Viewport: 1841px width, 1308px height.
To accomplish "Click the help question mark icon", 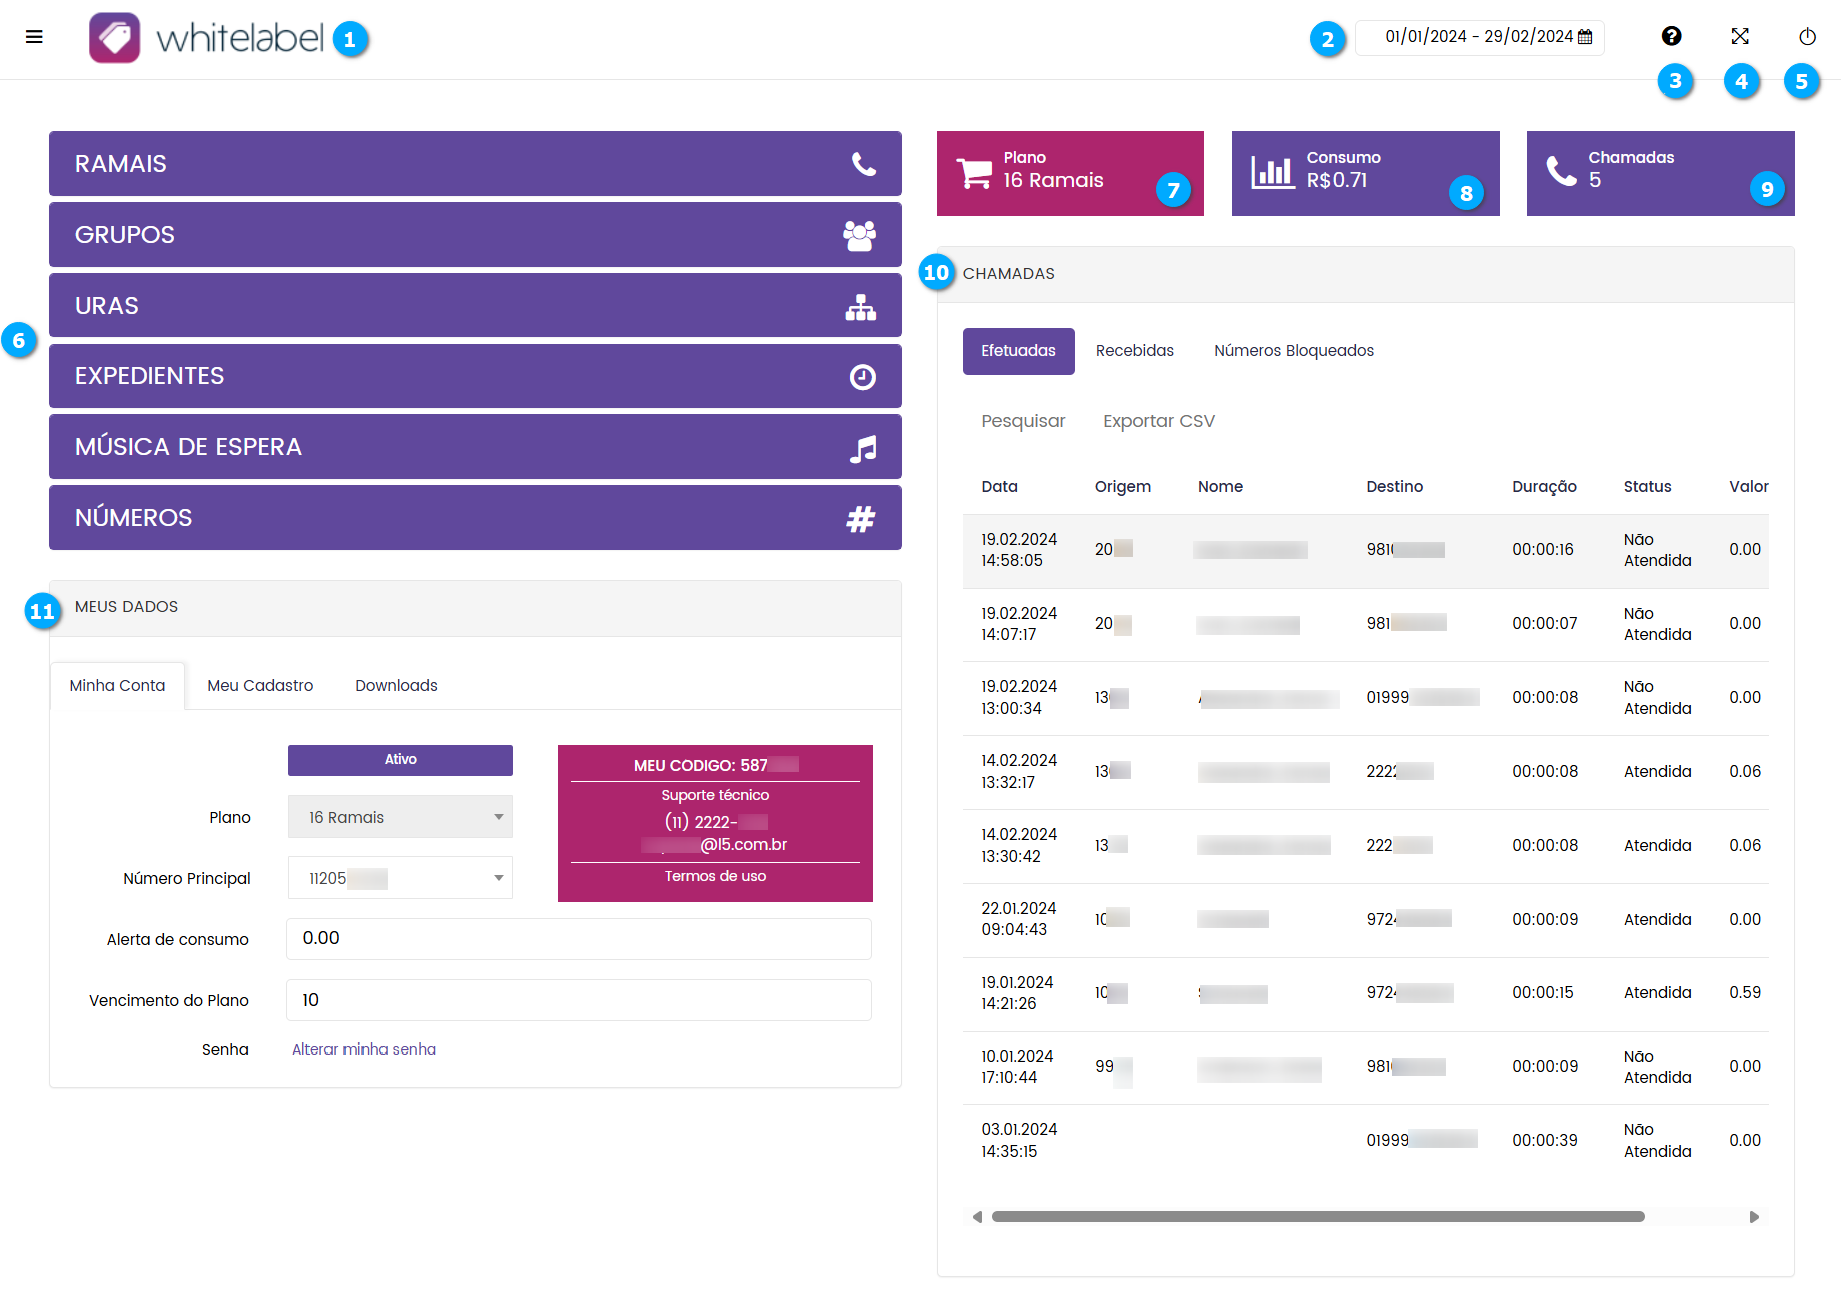I will click(x=1671, y=36).
